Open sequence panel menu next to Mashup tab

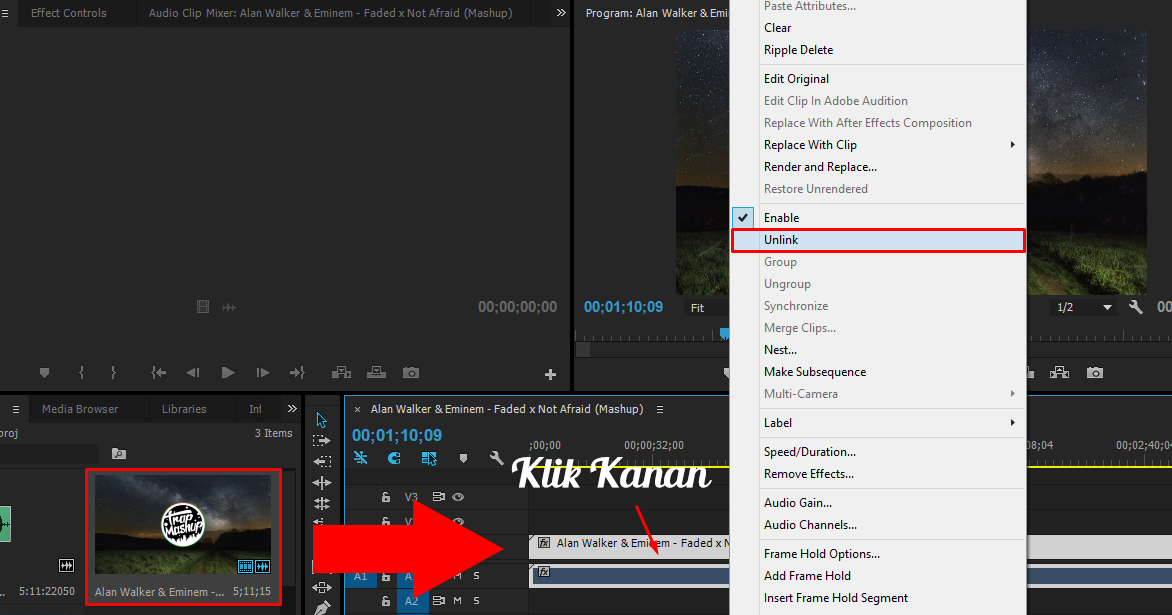click(659, 410)
